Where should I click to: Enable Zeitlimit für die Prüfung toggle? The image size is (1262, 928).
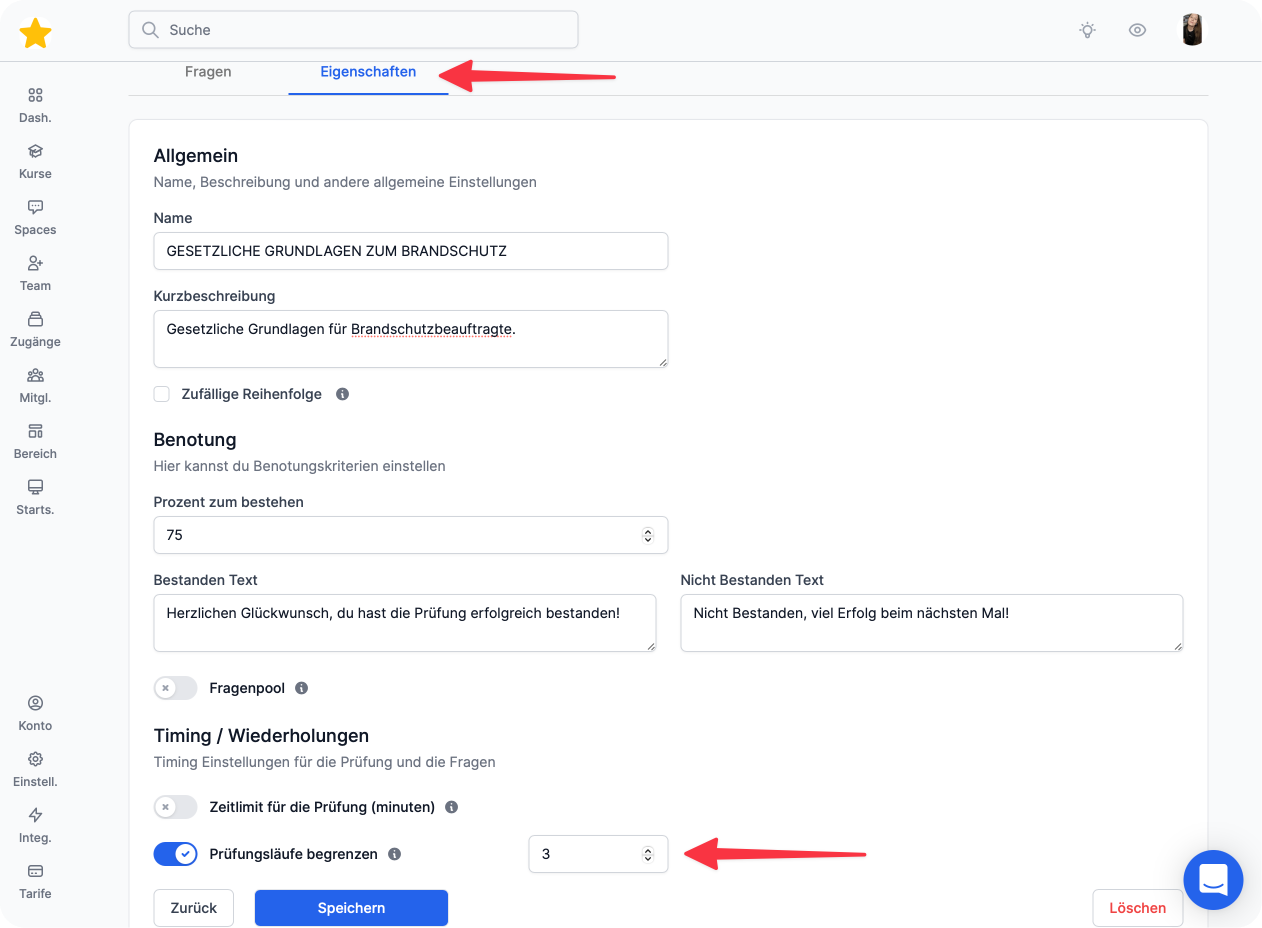(x=175, y=807)
